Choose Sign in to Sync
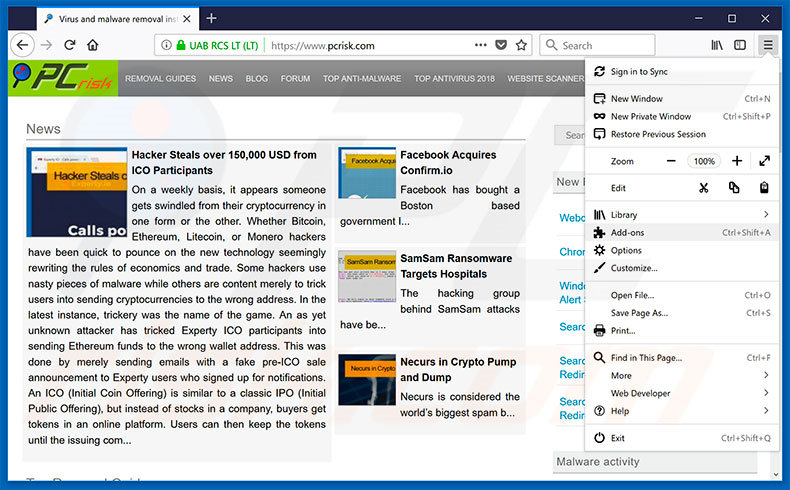This screenshot has width=790, height=490. [x=682, y=72]
